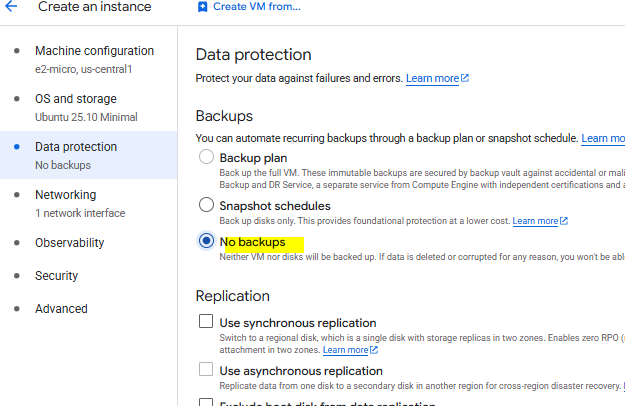
Task: Select Data protection in sidebar
Action: tap(76, 147)
